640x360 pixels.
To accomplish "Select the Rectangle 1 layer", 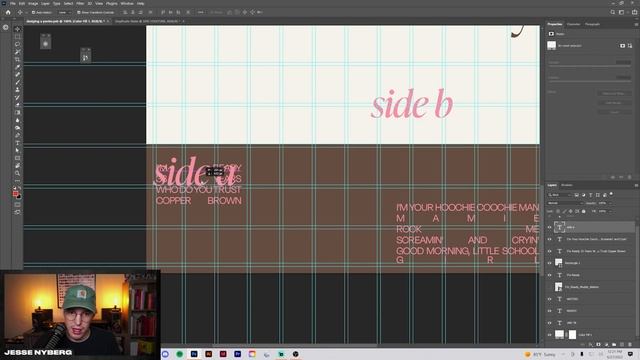I will (591, 263).
